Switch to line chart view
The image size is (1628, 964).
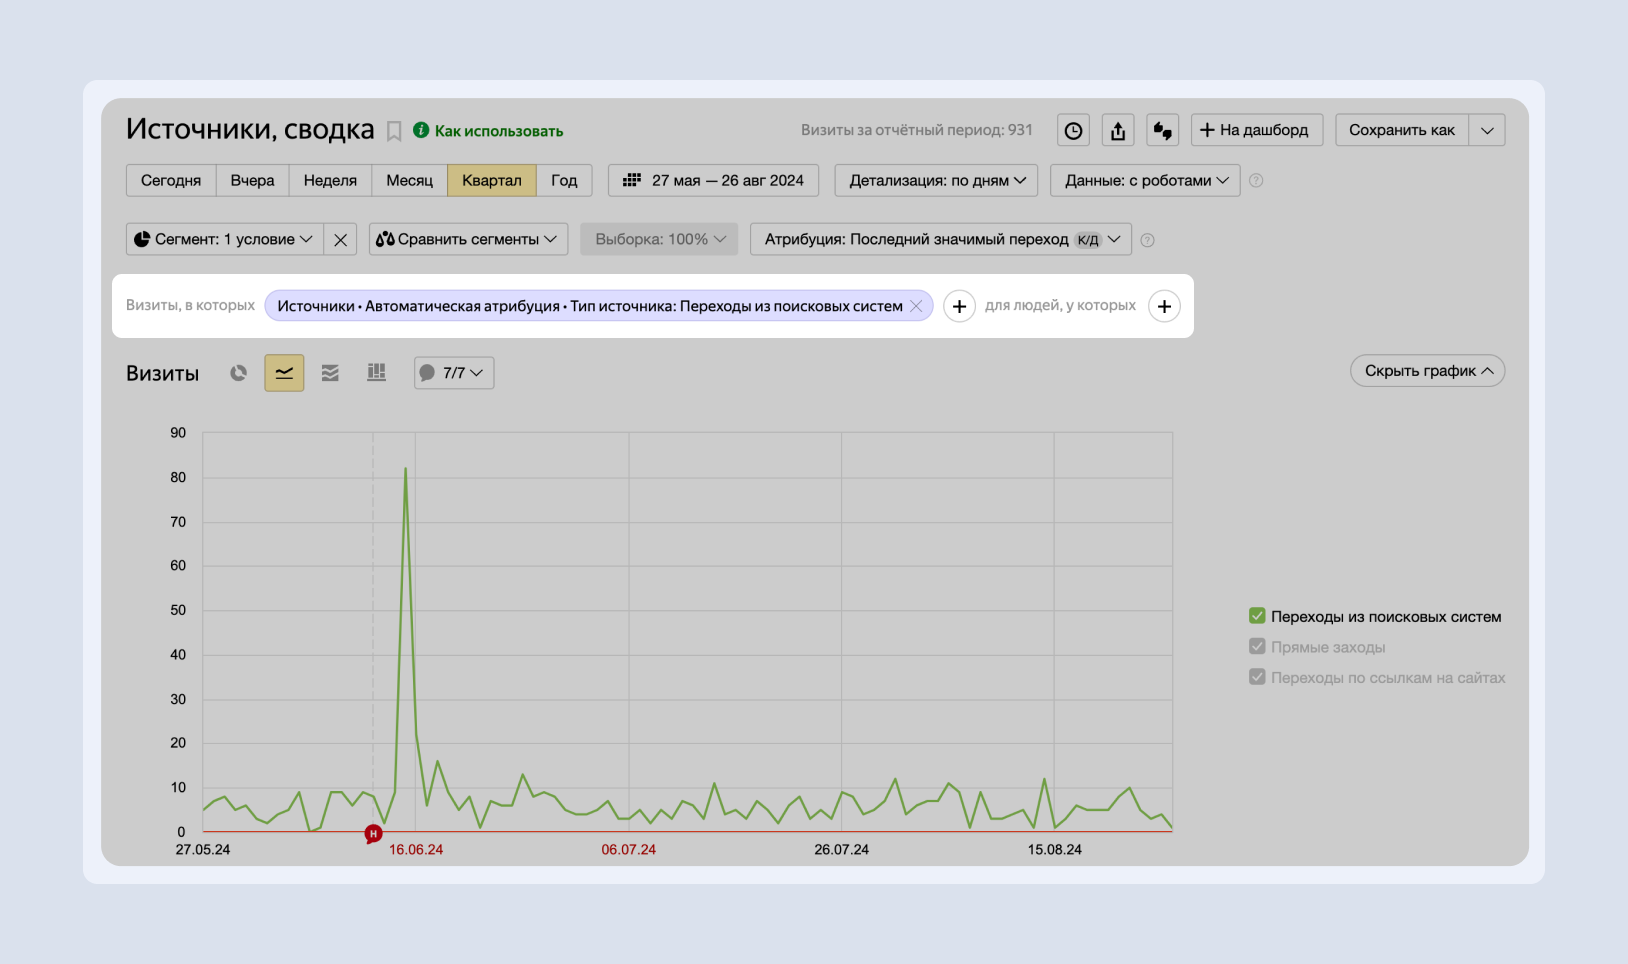pos(284,373)
